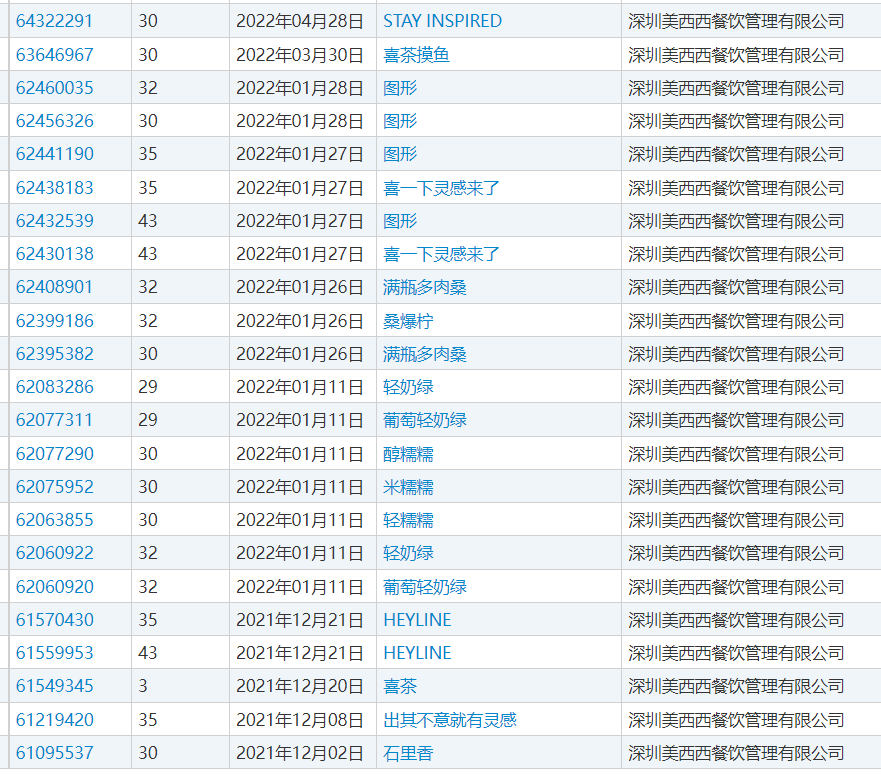This screenshot has width=881, height=775.
Task: Open registration number 62077311
Action: pyautogui.click(x=54, y=420)
